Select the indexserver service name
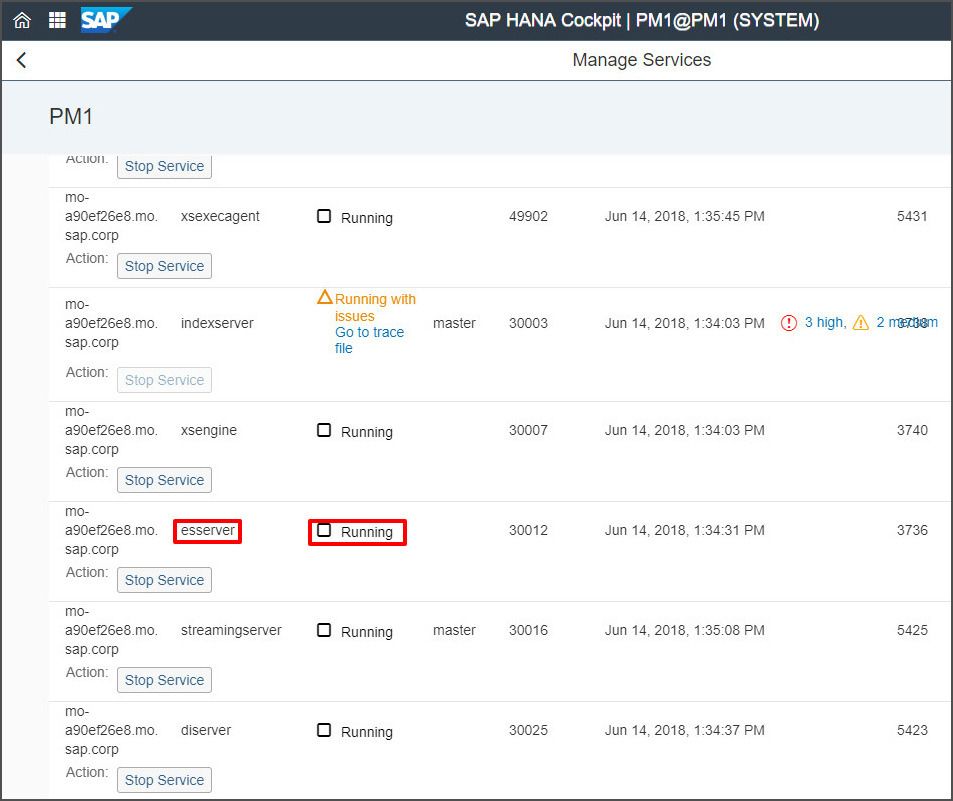The image size is (953, 801). (217, 323)
